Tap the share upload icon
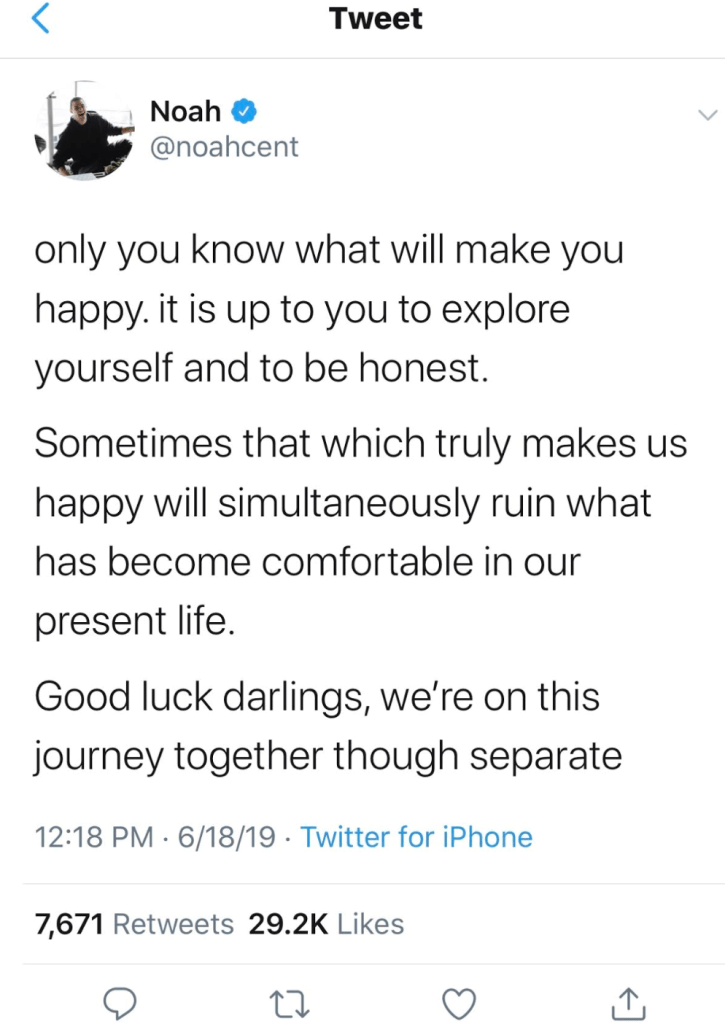 [627, 1001]
